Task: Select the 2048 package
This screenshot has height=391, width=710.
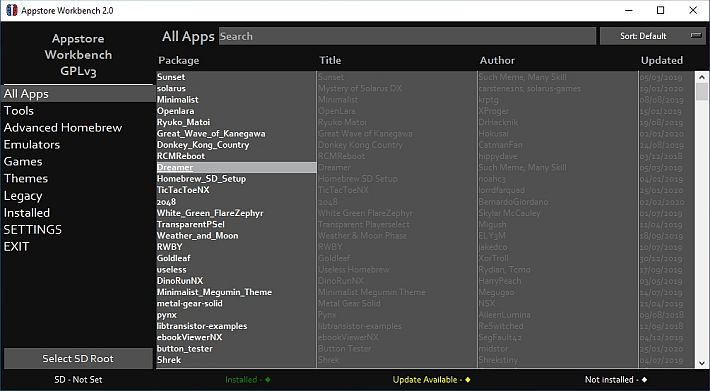Action: (236, 202)
